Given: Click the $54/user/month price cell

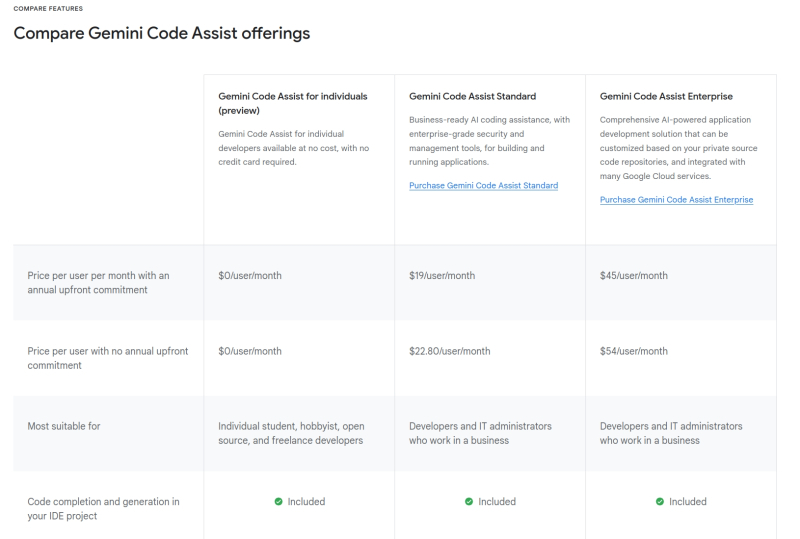Looking at the screenshot, I should (633, 351).
